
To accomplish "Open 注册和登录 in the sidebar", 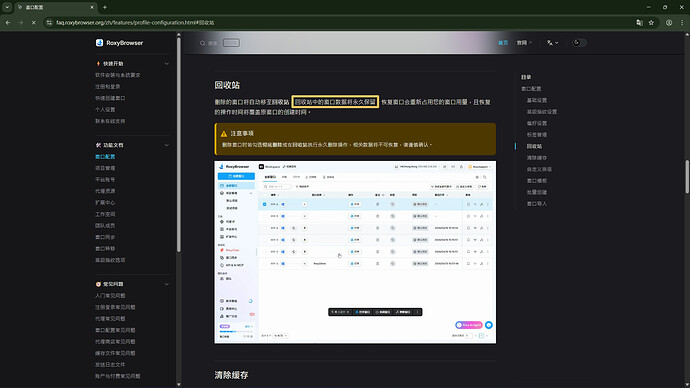I will [x=108, y=87].
